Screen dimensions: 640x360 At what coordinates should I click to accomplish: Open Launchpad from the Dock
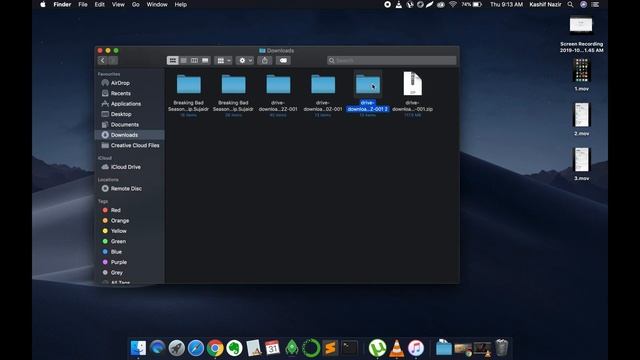click(x=177, y=348)
